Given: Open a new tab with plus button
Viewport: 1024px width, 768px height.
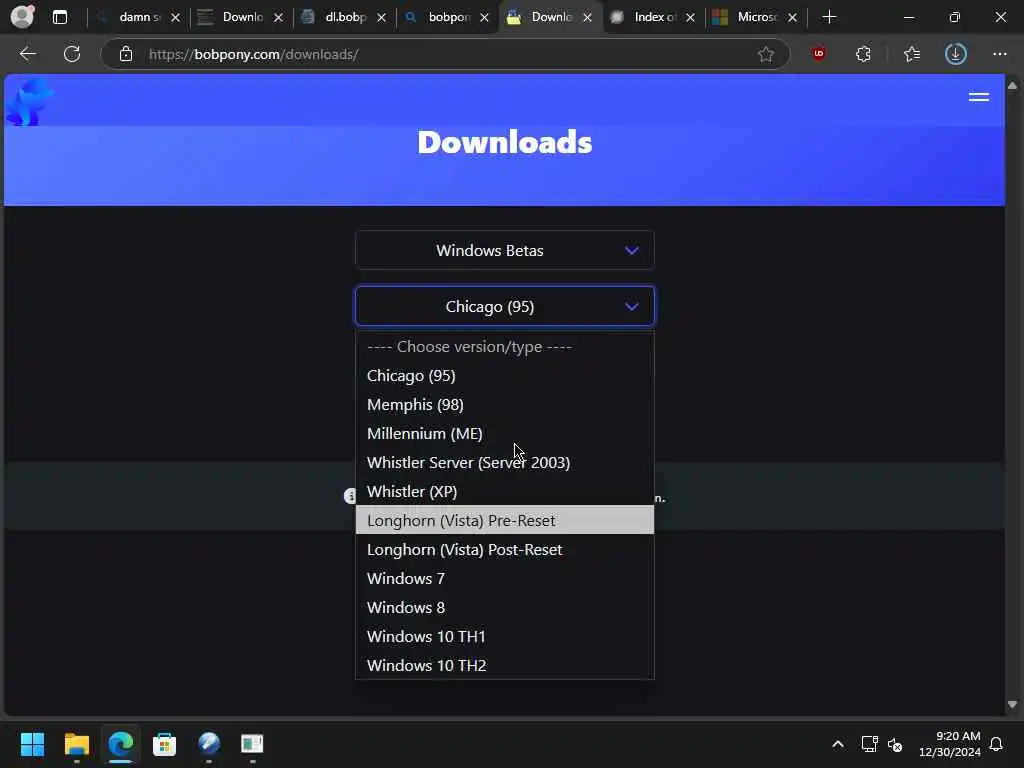Looking at the screenshot, I should click(829, 17).
